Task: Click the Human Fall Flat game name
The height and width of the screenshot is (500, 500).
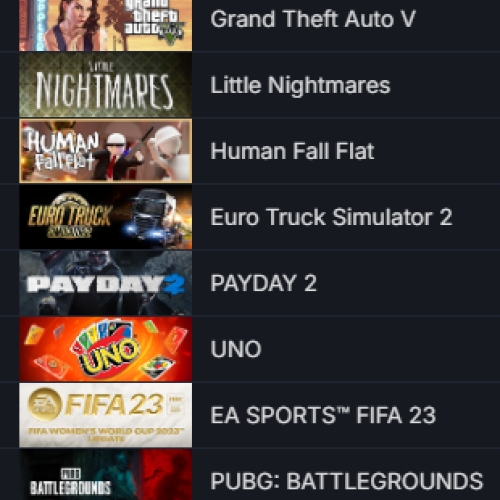Action: pos(292,151)
